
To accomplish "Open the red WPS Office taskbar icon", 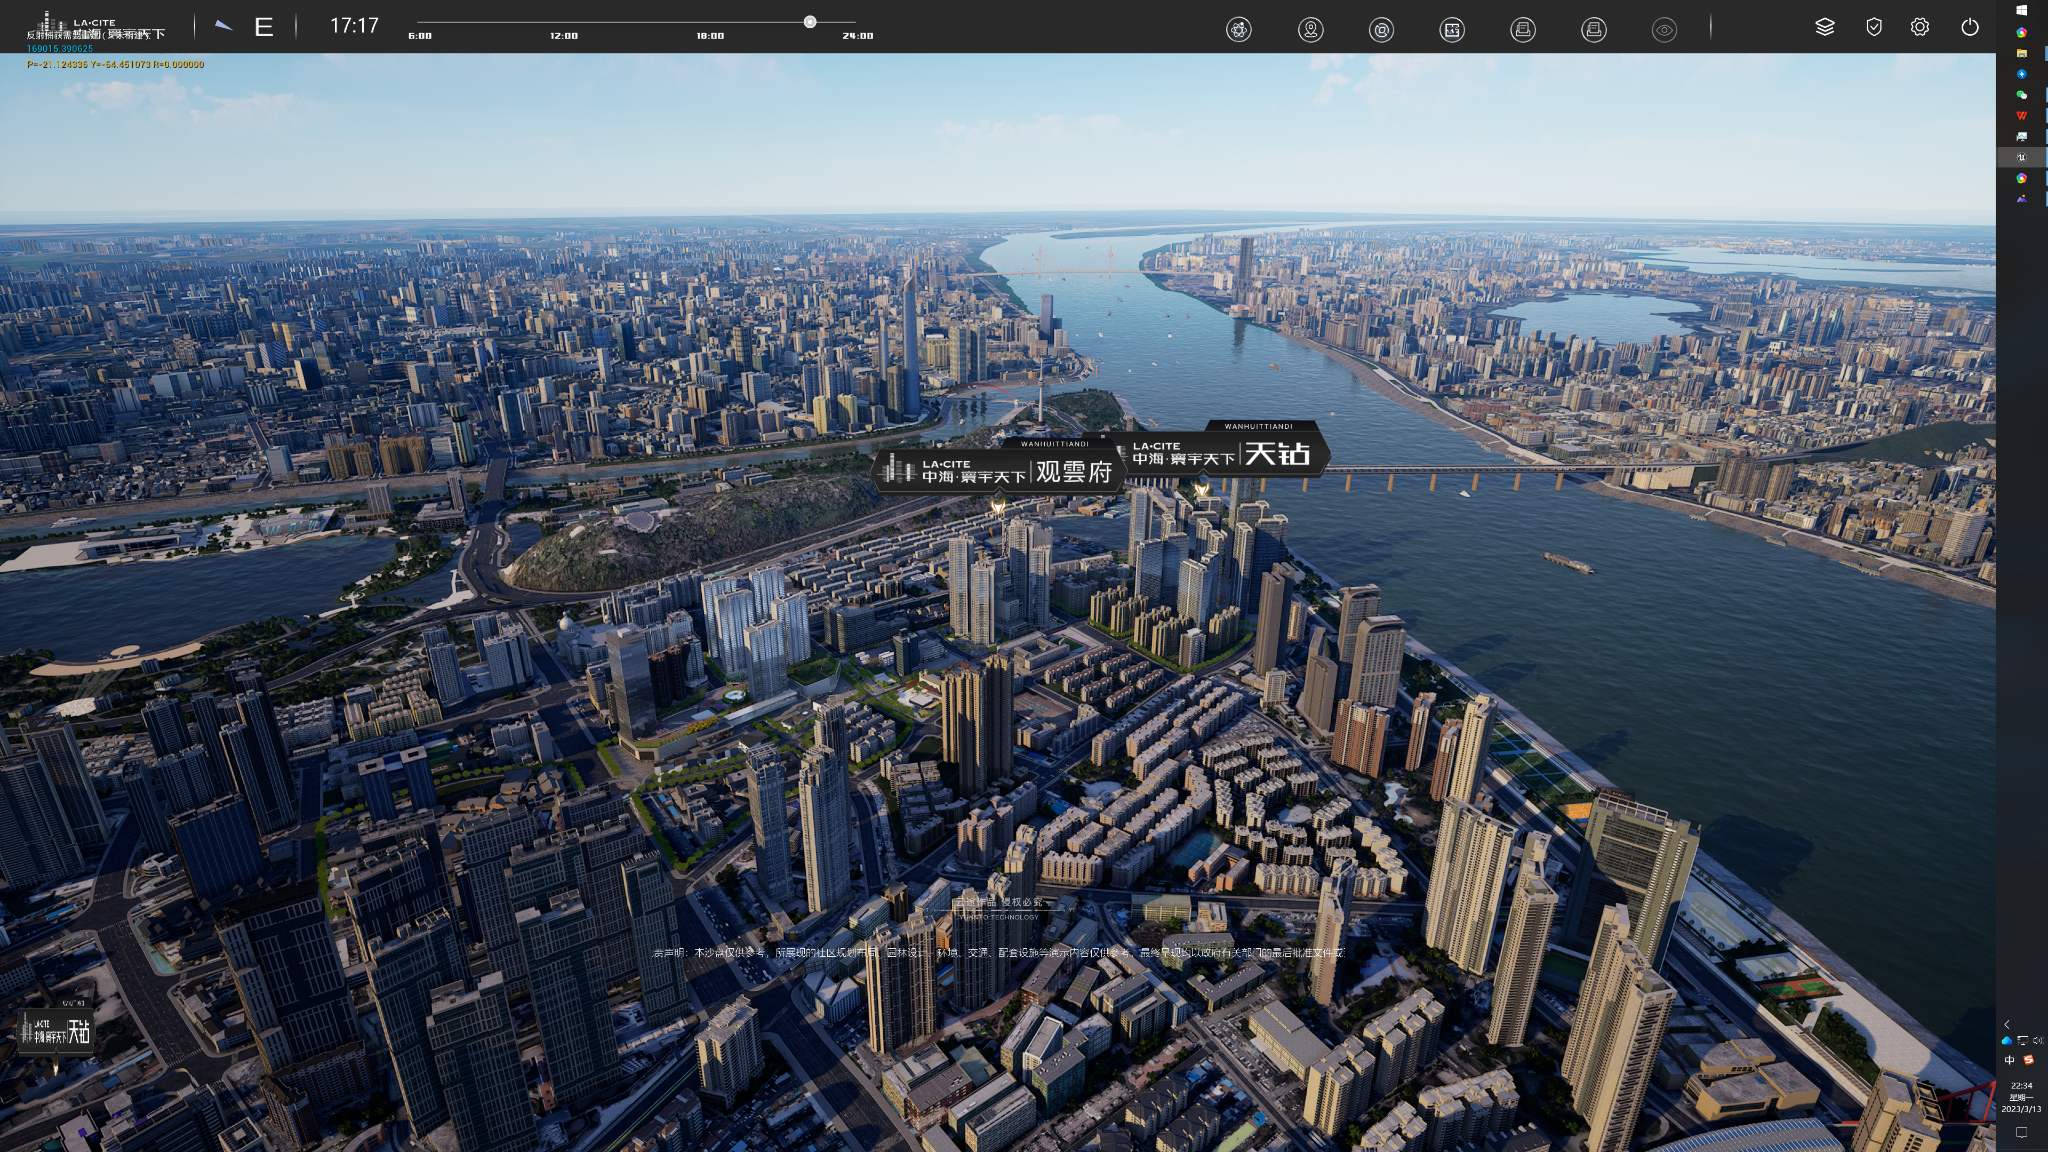I will (2021, 116).
